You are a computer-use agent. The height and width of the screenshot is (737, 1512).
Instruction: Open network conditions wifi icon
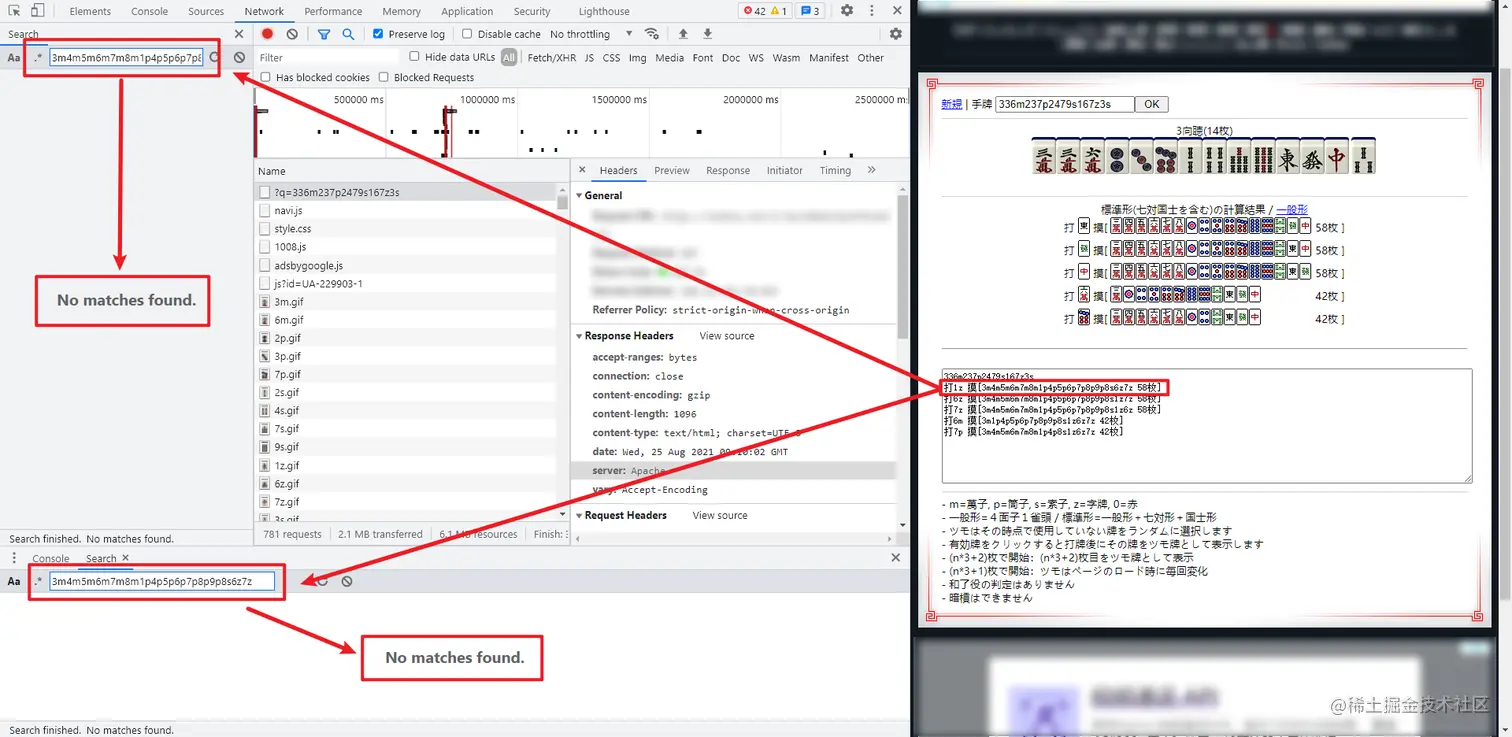(x=652, y=34)
